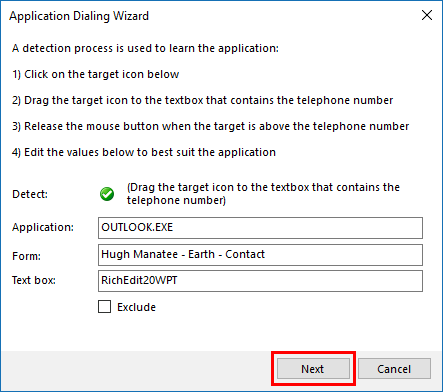This screenshot has height=392, width=443.
Task: Click the parenthesized drag hint beside Detect
Action: point(263,194)
